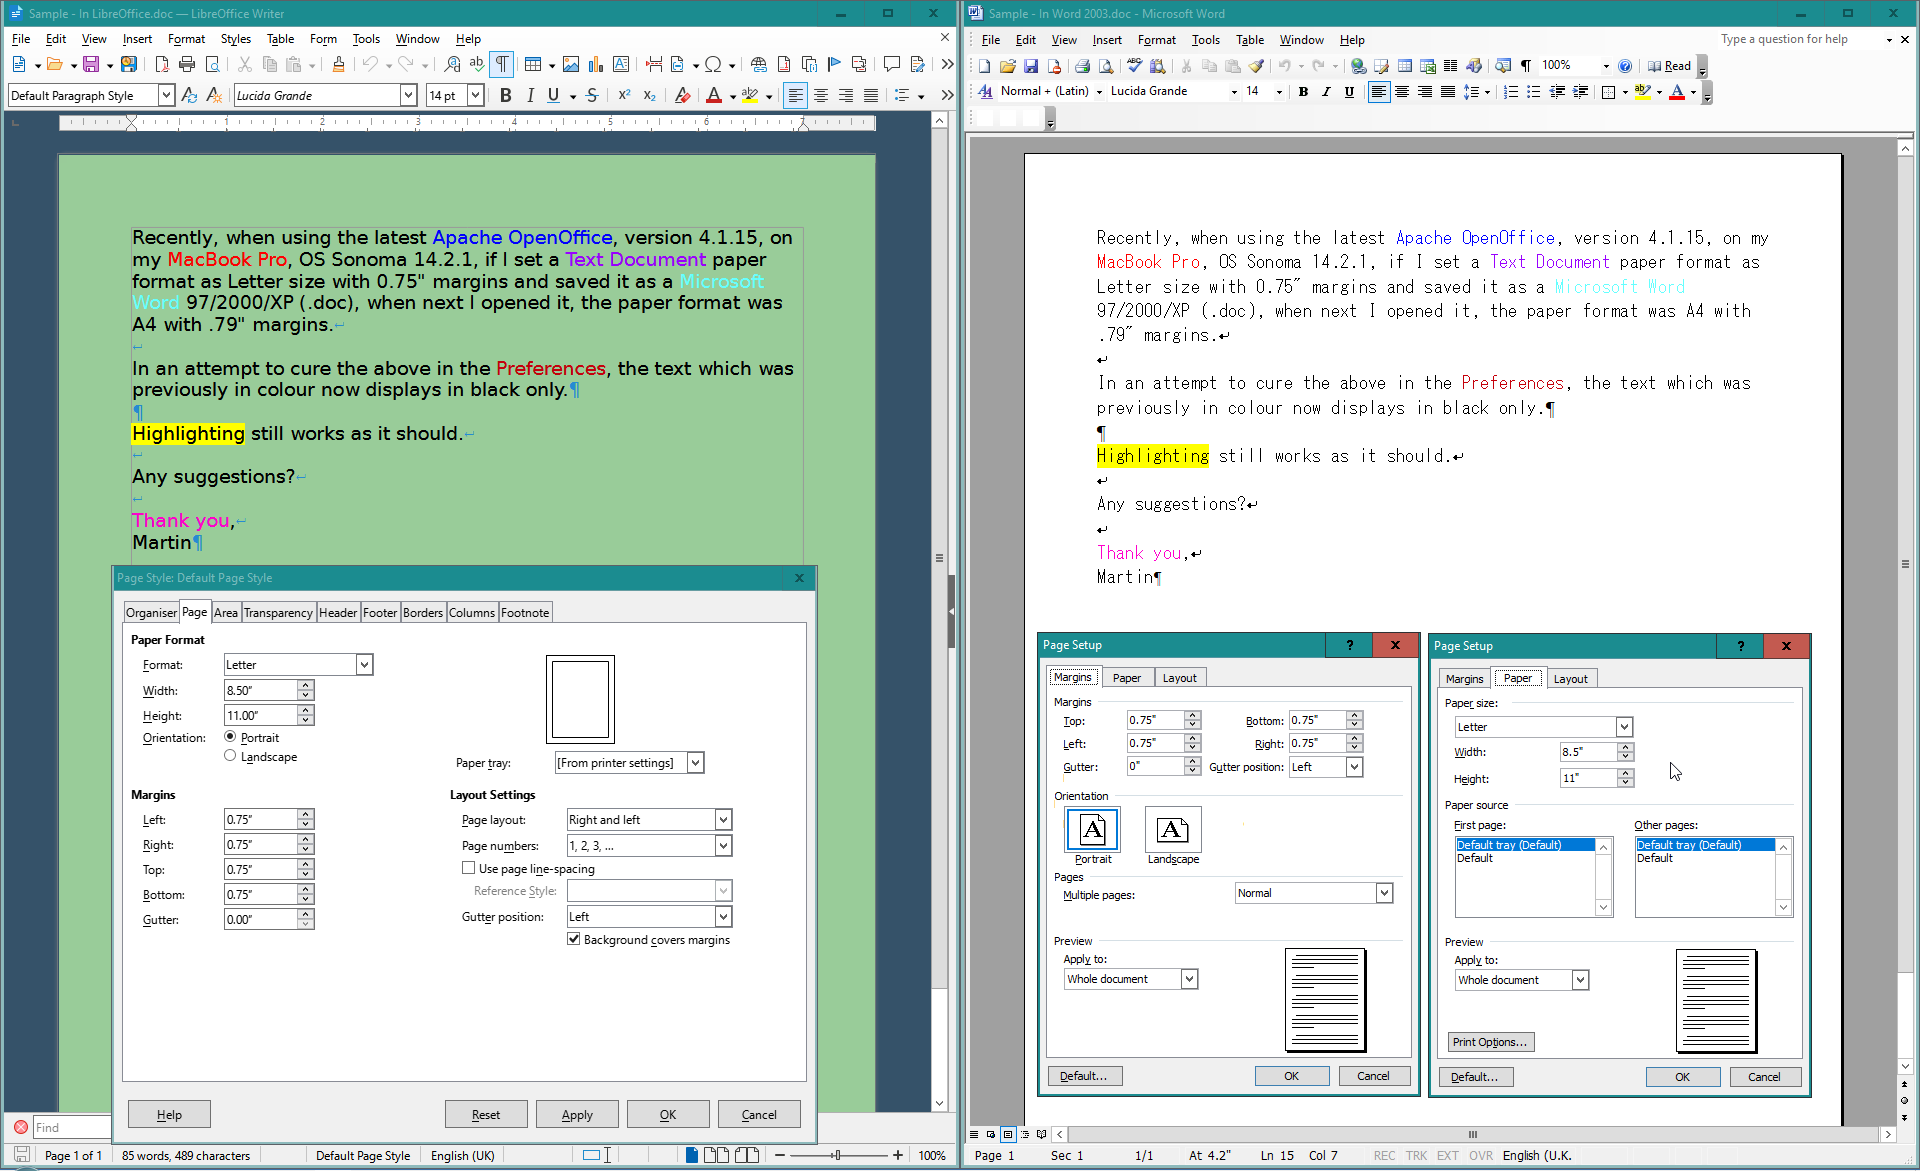The width and height of the screenshot is (1920, 1171).
Task: Click Default button in Margins Page Setup
Action: pos(1084,1076)
